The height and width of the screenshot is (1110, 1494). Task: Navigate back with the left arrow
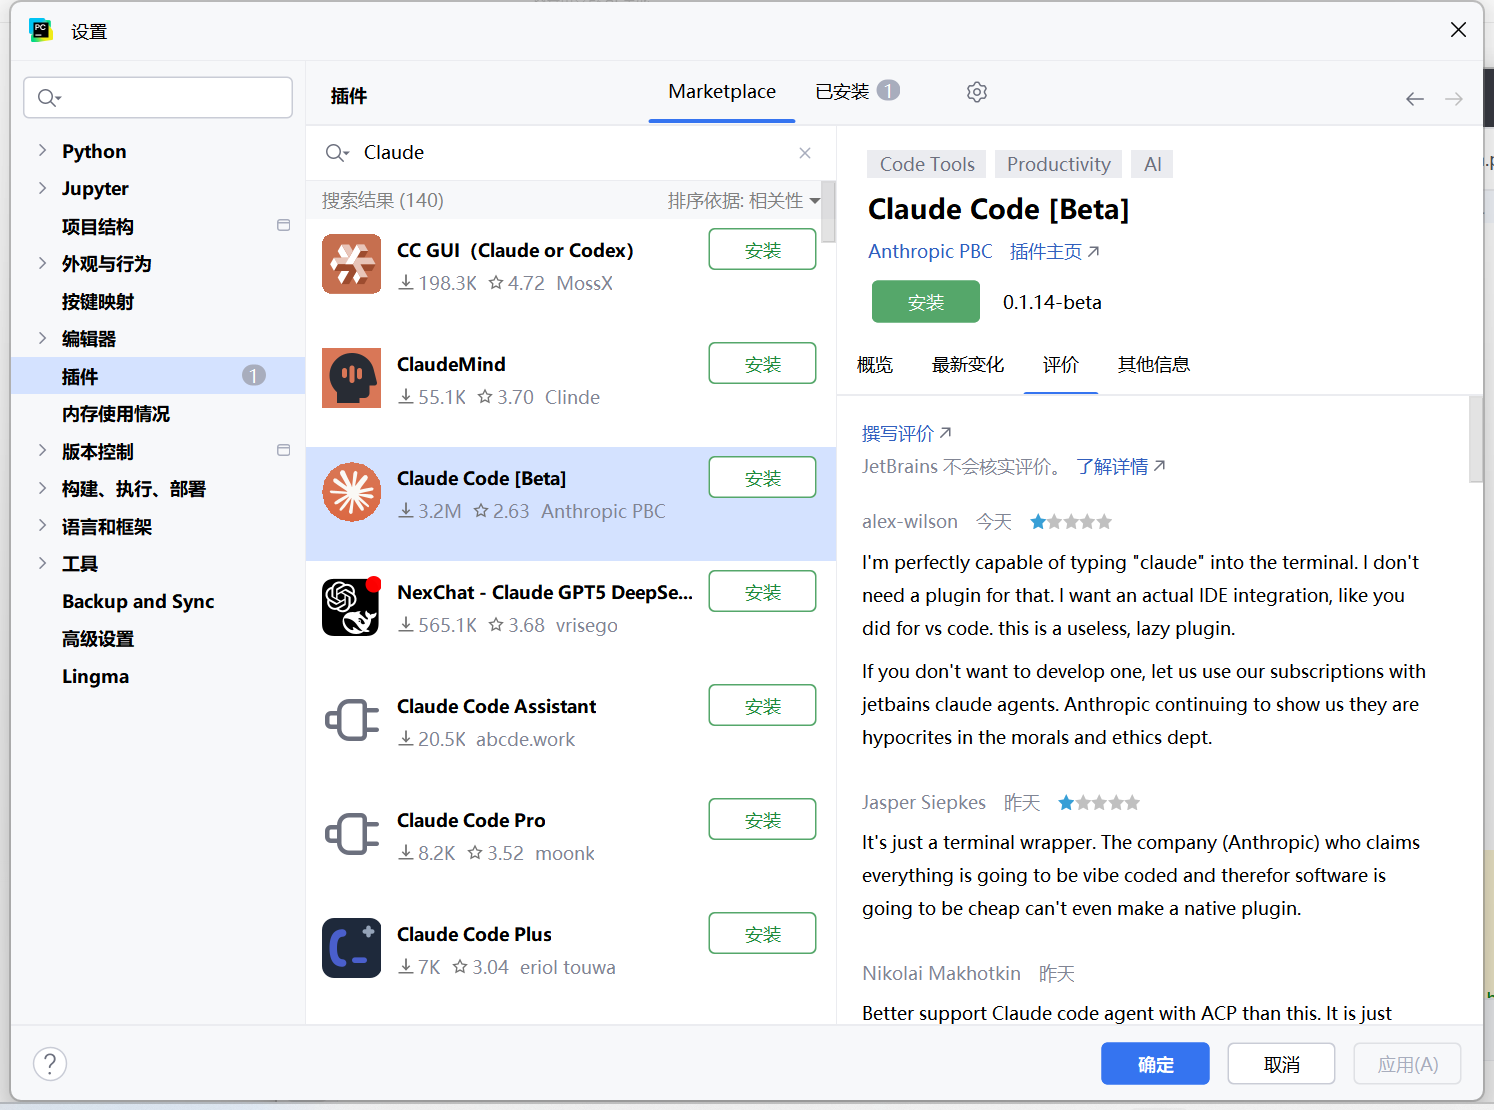click(1415, 98)
